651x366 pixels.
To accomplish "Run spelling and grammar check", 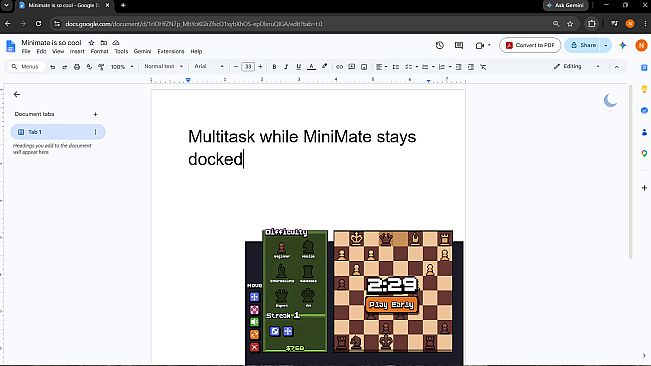I will coord(89,67).
